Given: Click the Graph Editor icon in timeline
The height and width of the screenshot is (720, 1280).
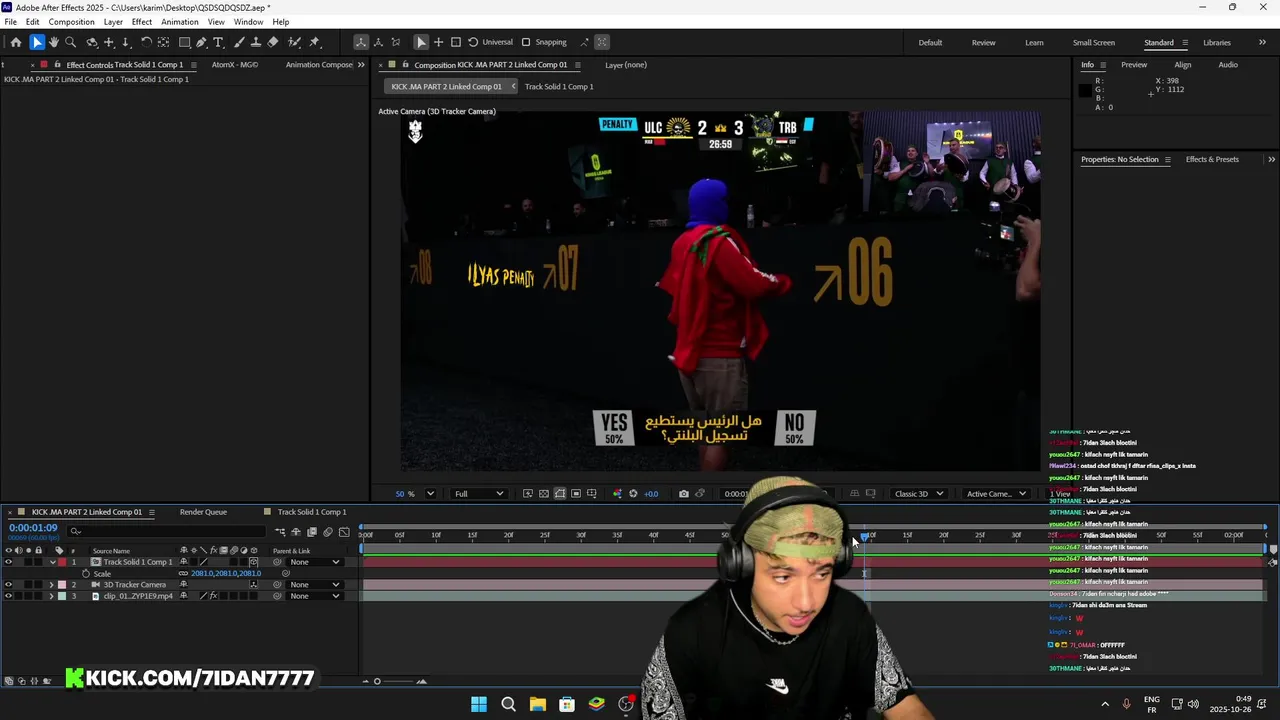Looking at the screenshot, I should (344, 532).
